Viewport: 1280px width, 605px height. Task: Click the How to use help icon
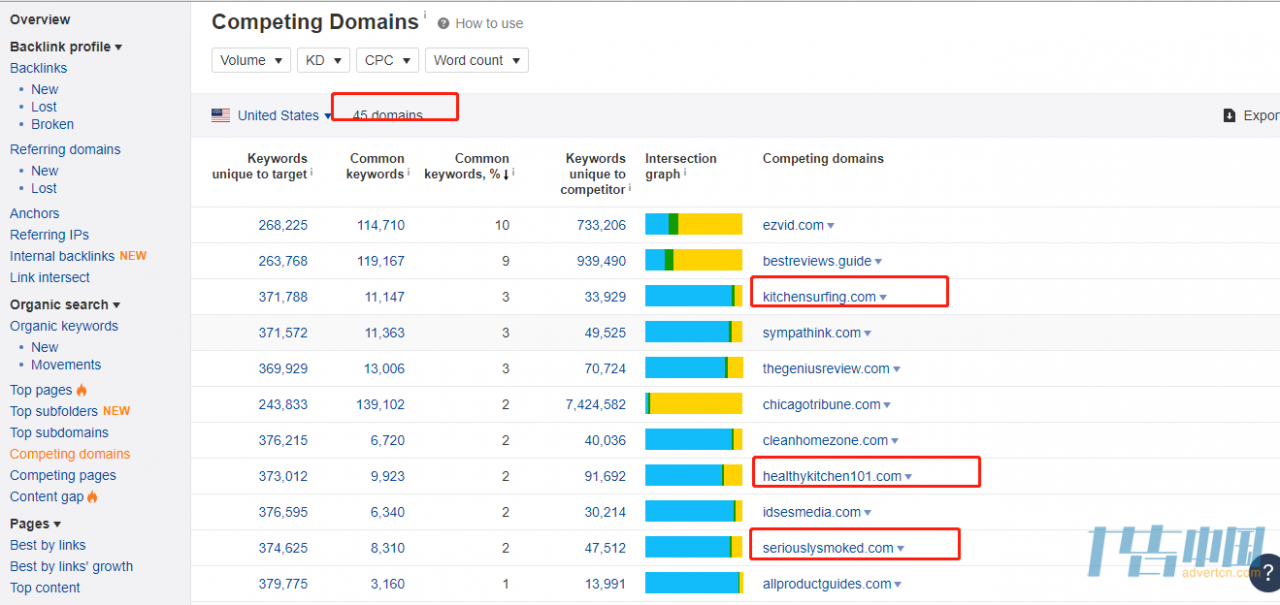[443, 23]
